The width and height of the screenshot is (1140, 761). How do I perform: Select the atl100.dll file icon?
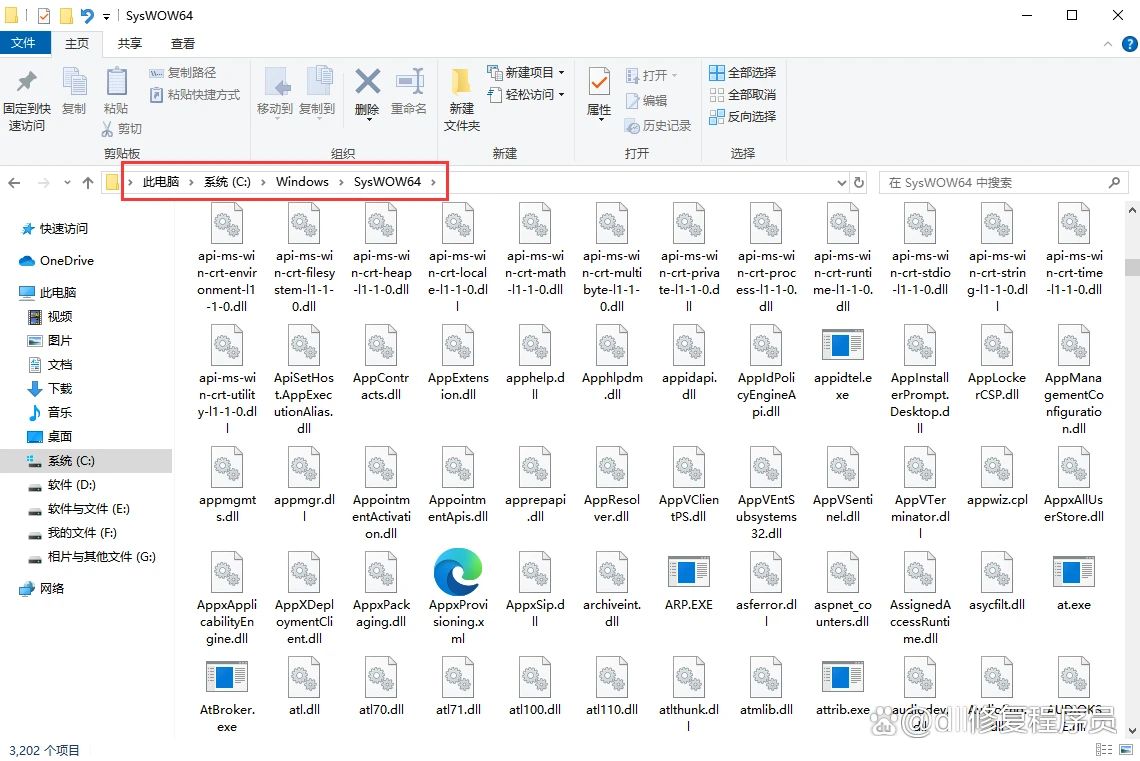[535, 677]
